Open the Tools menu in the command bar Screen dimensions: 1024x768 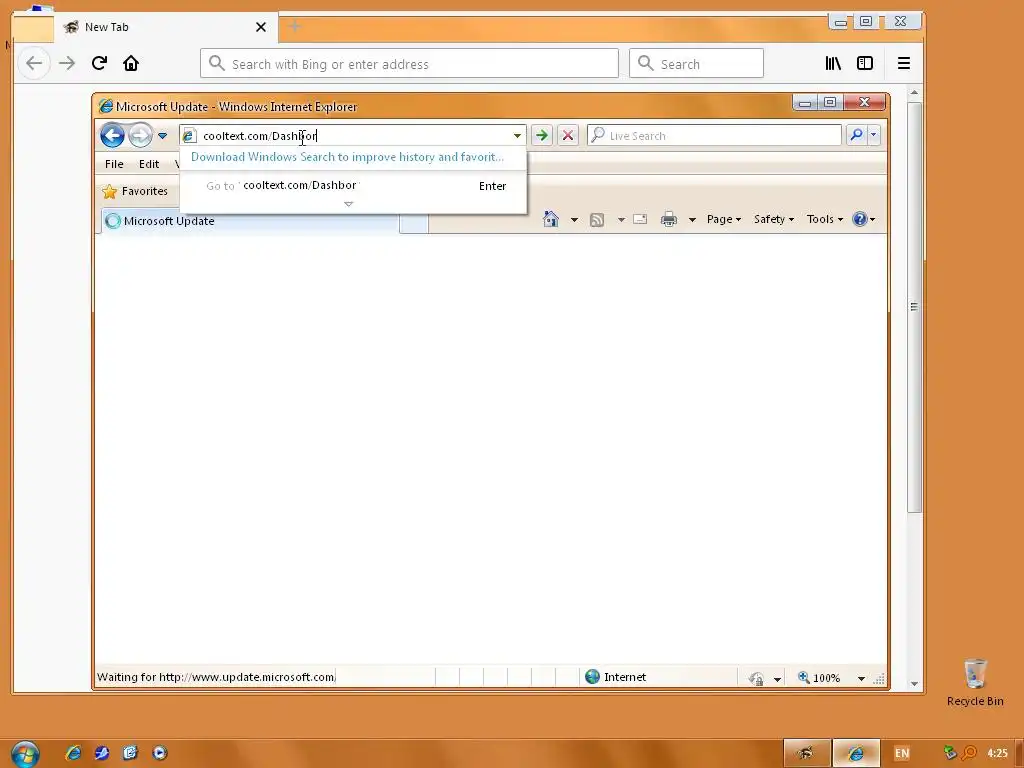point(825,219)
